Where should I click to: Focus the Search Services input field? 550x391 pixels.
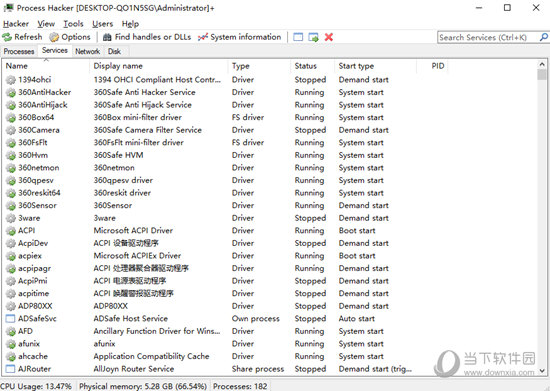click(488, 37)
